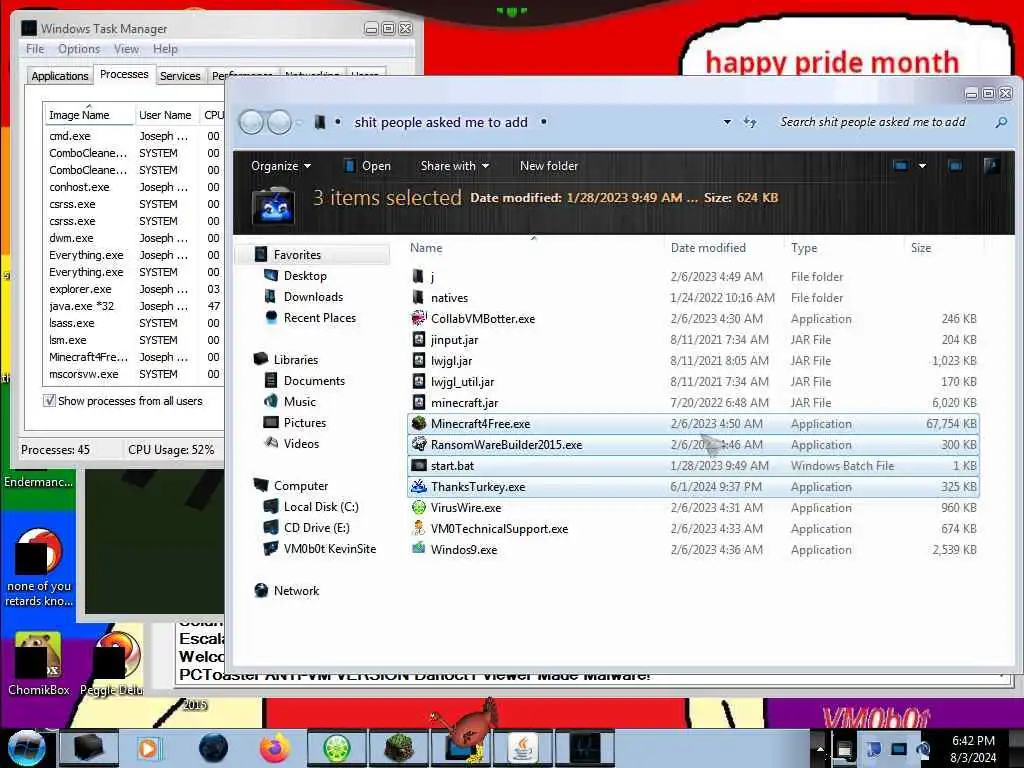Click the Minecraft grass block taskbar icon

399,748
